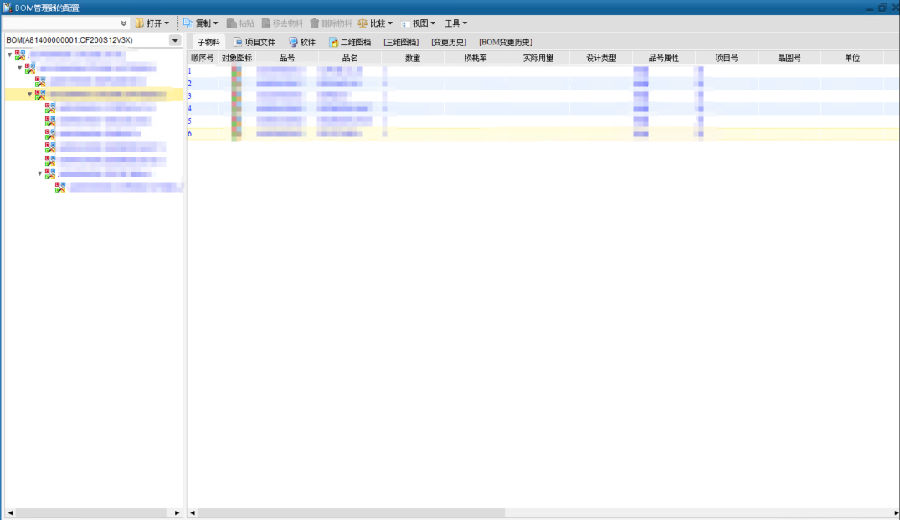This screenshot has height=520, width=900.
Task: Collapse the last expandable tree node
Action: click(40, 173)
